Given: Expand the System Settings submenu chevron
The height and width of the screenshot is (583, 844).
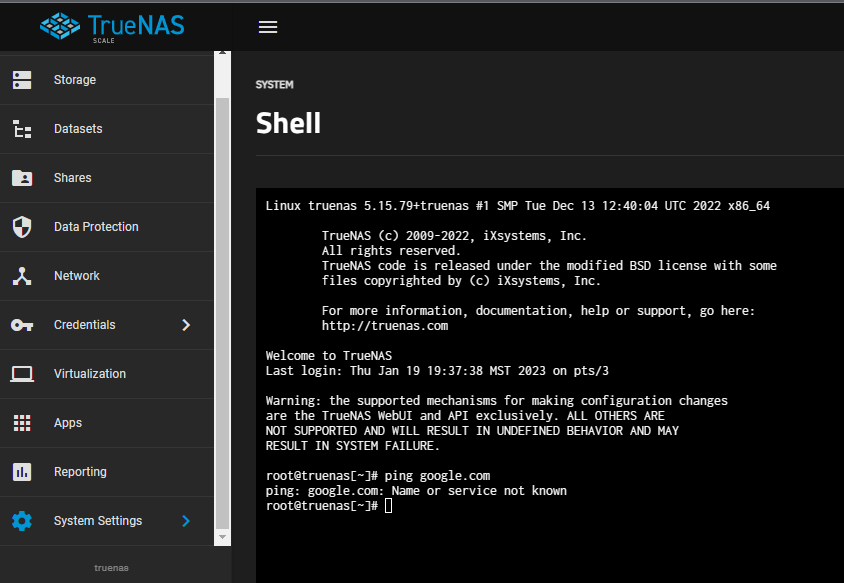Looking at the screenshot, I should pyautogui.click(x=186, y=521).
